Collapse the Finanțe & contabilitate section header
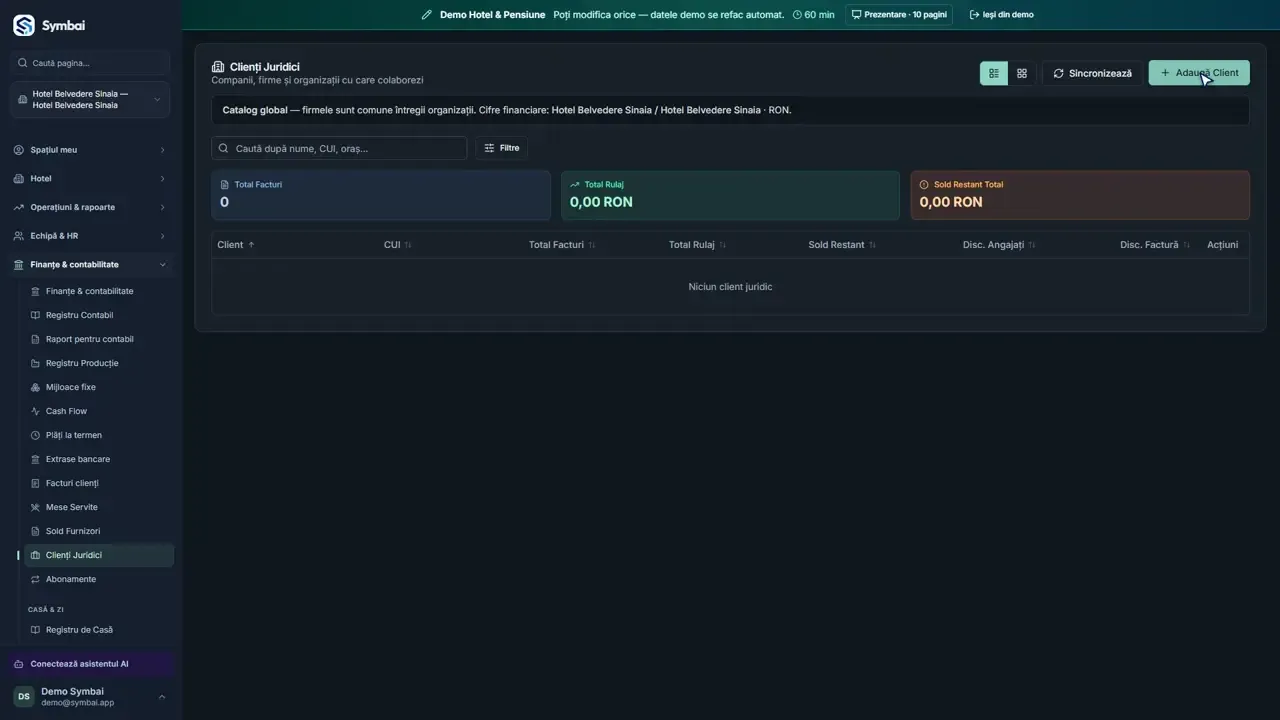This screenshot has height=720, width=1280. tap(90, 265)
